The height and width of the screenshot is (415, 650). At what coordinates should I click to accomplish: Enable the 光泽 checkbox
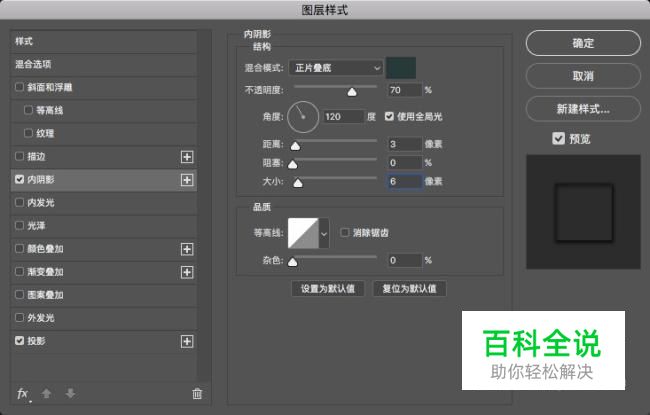(x=19, y=225)
